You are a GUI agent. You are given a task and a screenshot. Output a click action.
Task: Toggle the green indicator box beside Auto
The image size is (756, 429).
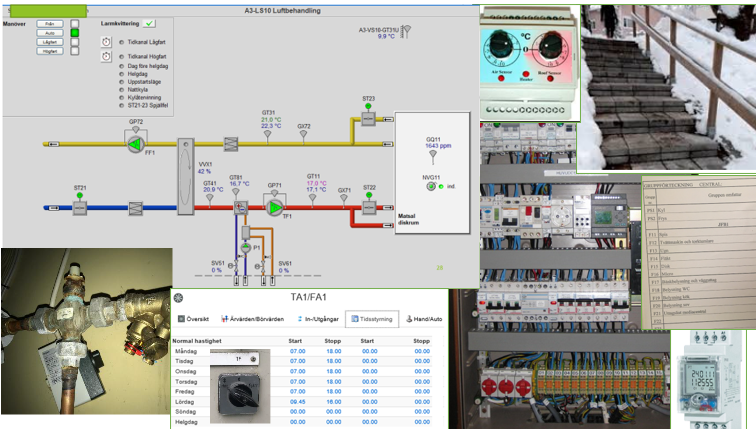(75, 33)
